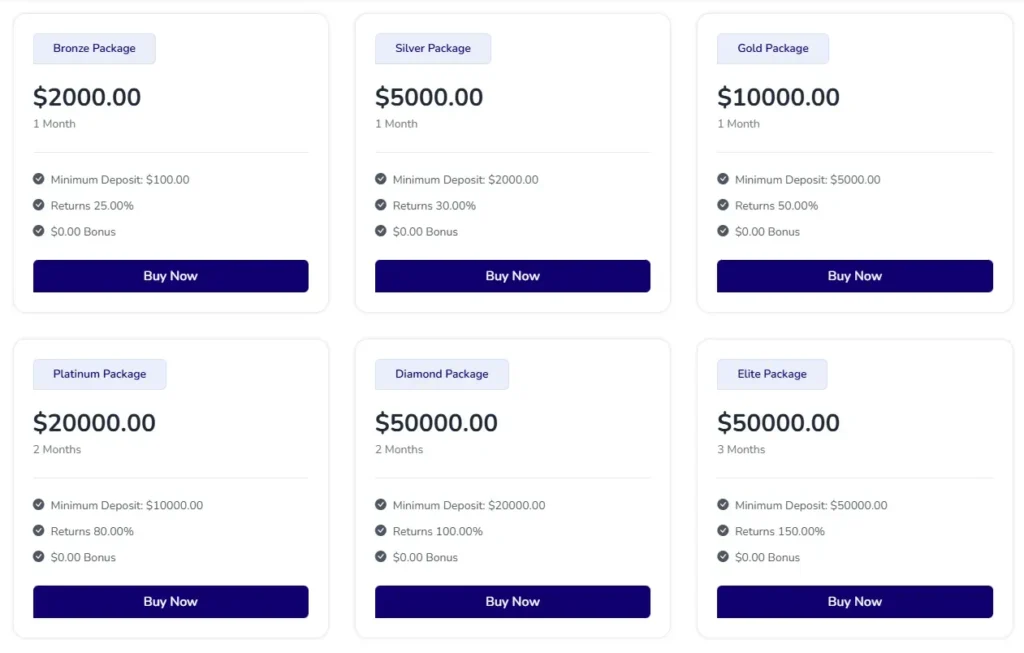
Task: Select Buy Now for Elite Package
Action: tap(854, 602)
